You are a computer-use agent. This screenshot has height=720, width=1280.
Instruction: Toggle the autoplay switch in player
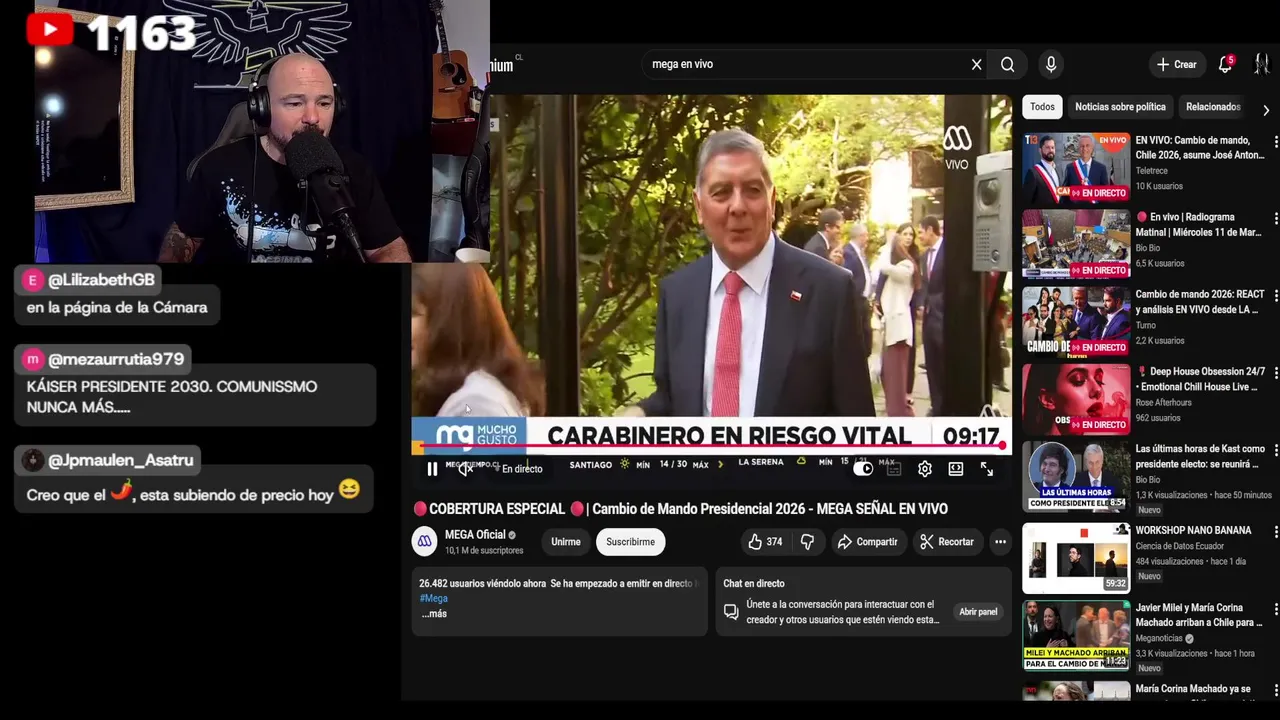click(x=862, y=469)
